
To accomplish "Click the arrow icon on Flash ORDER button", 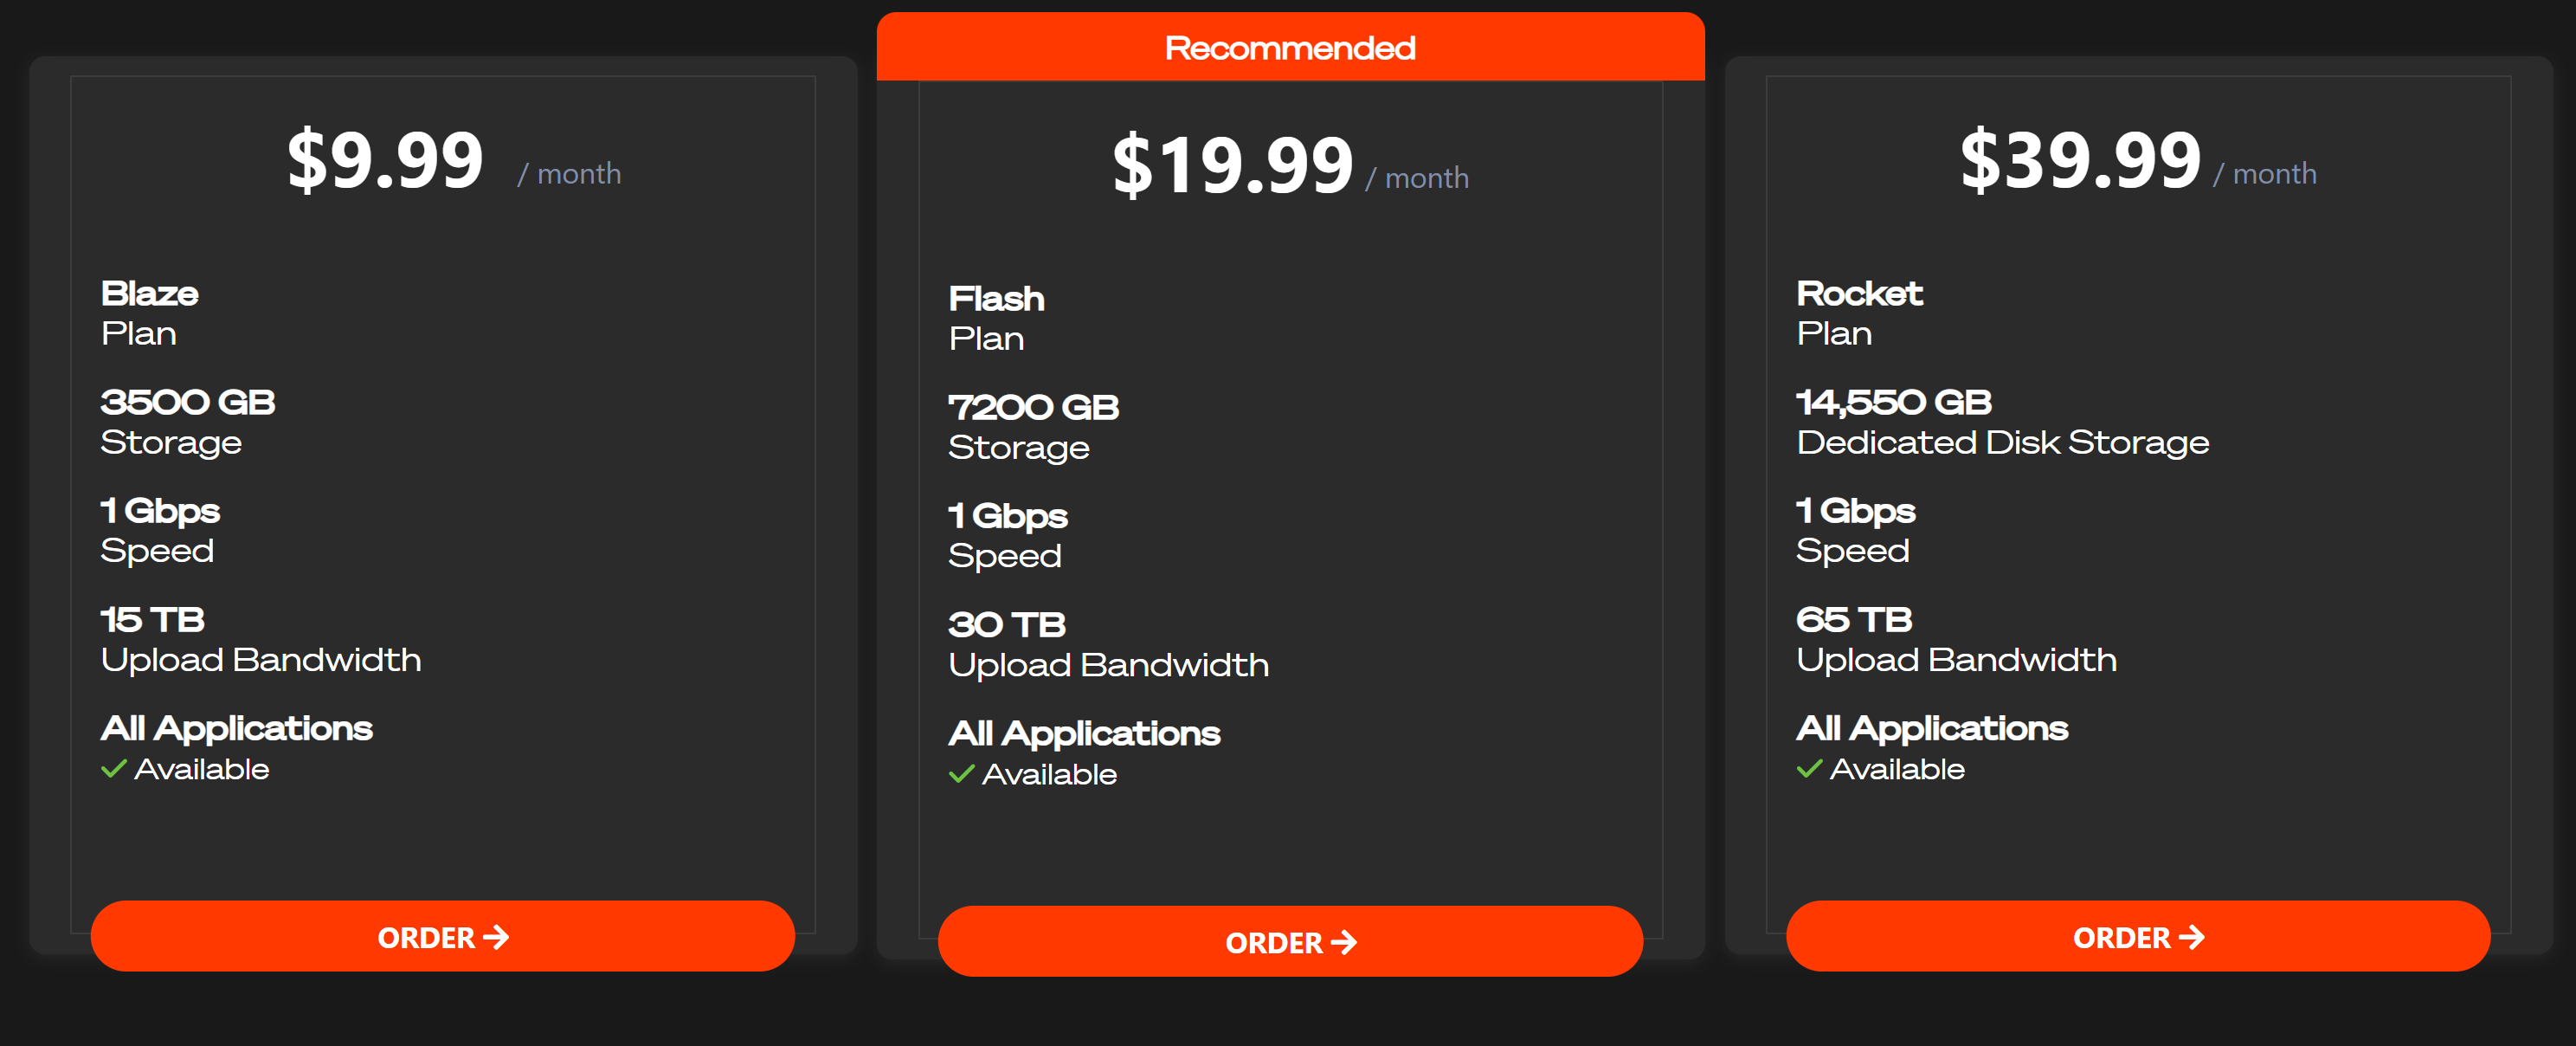I will (1344, 942).
